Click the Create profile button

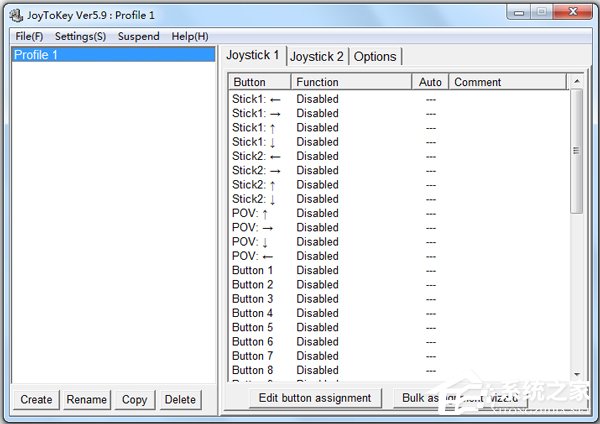(36, 399)
